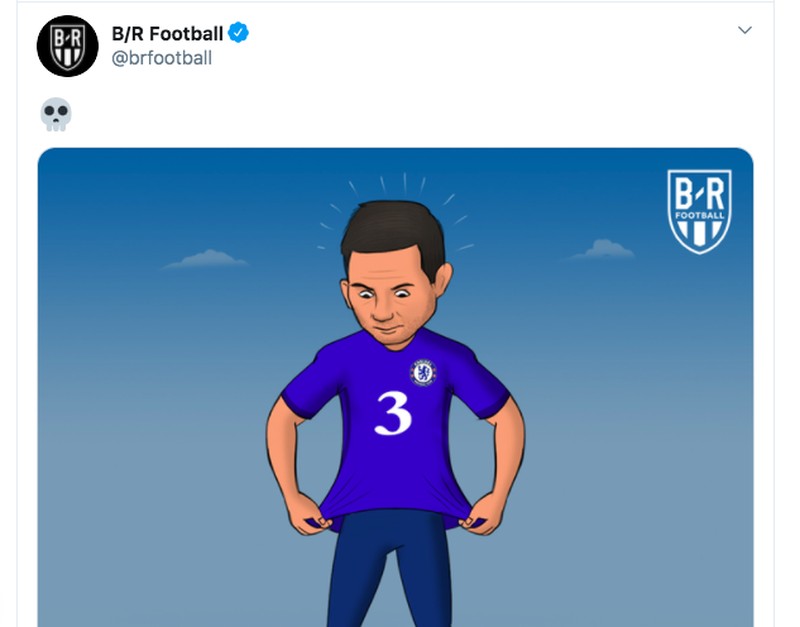Click the B/R Football shield logo in the image
This screenshot has width=800, height=627.
(699, 210)
